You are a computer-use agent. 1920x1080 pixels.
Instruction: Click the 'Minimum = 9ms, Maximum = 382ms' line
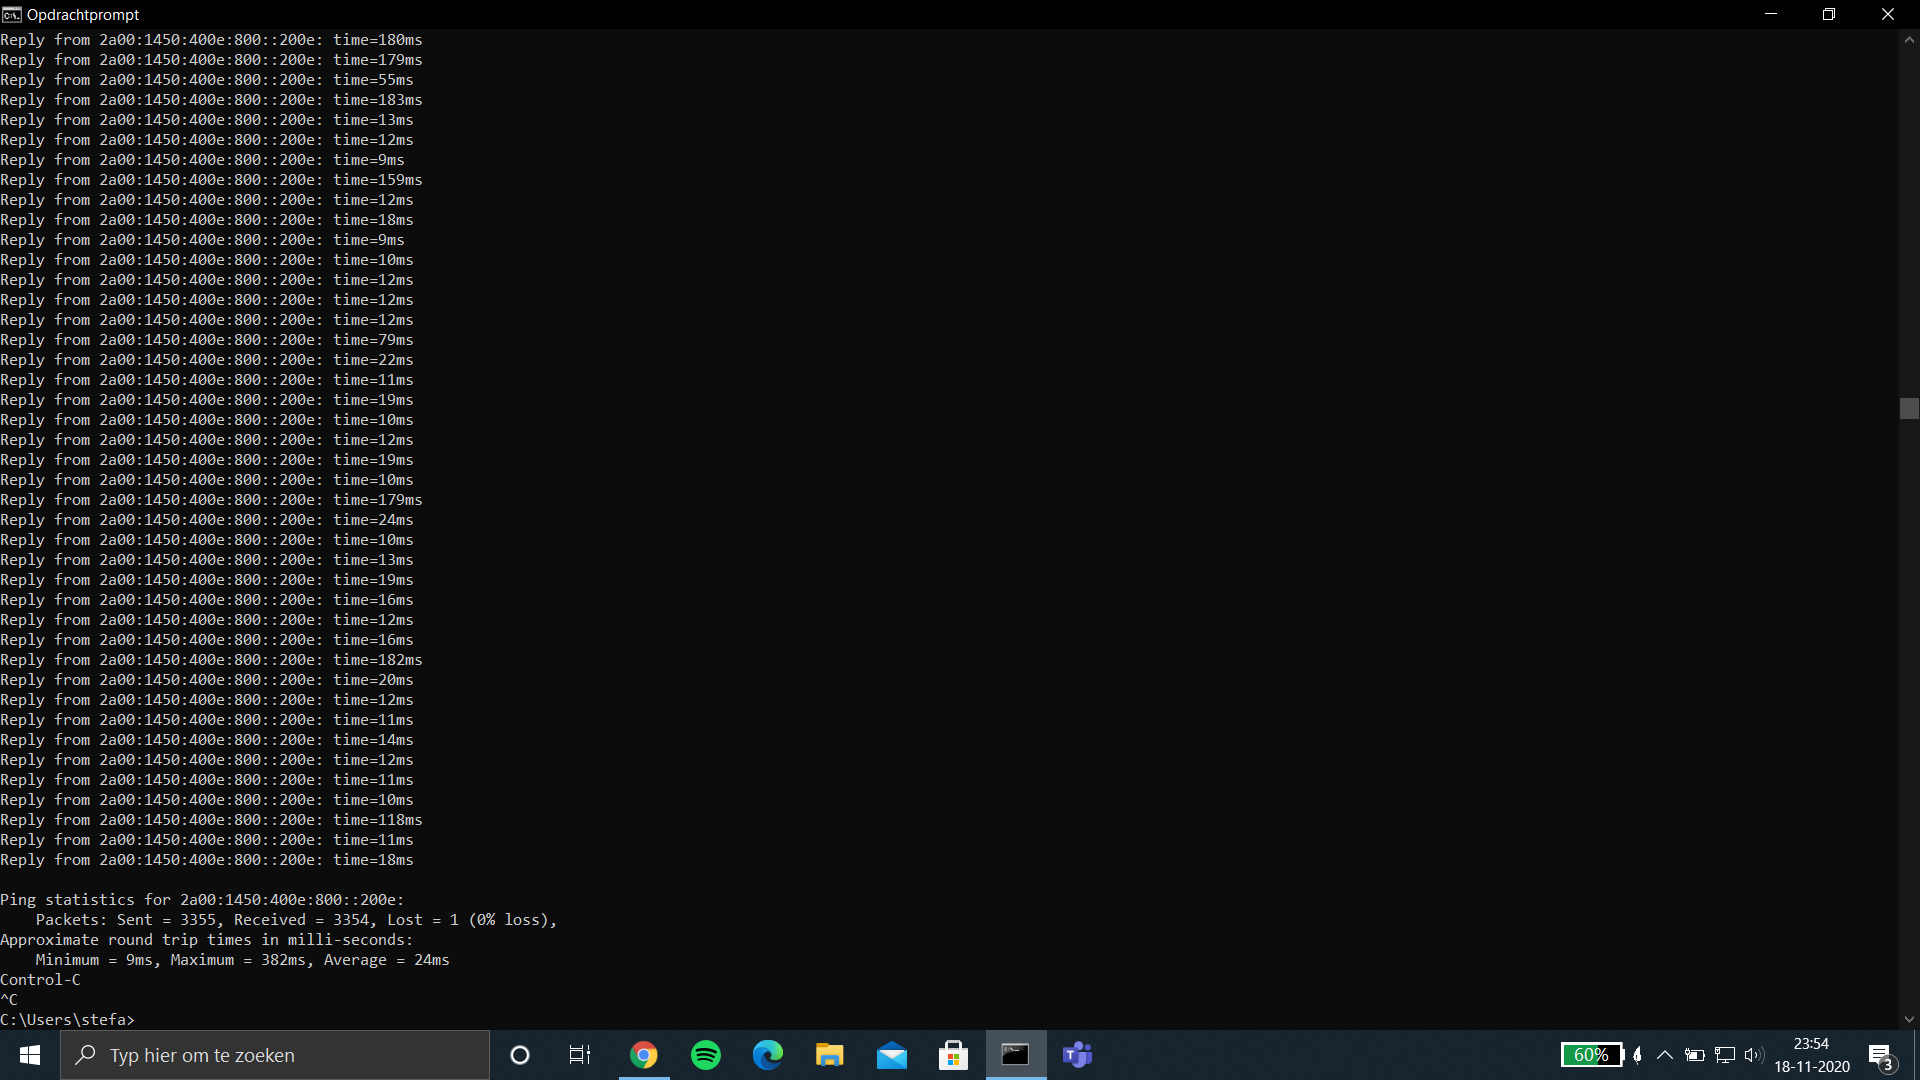click(242, 960)
